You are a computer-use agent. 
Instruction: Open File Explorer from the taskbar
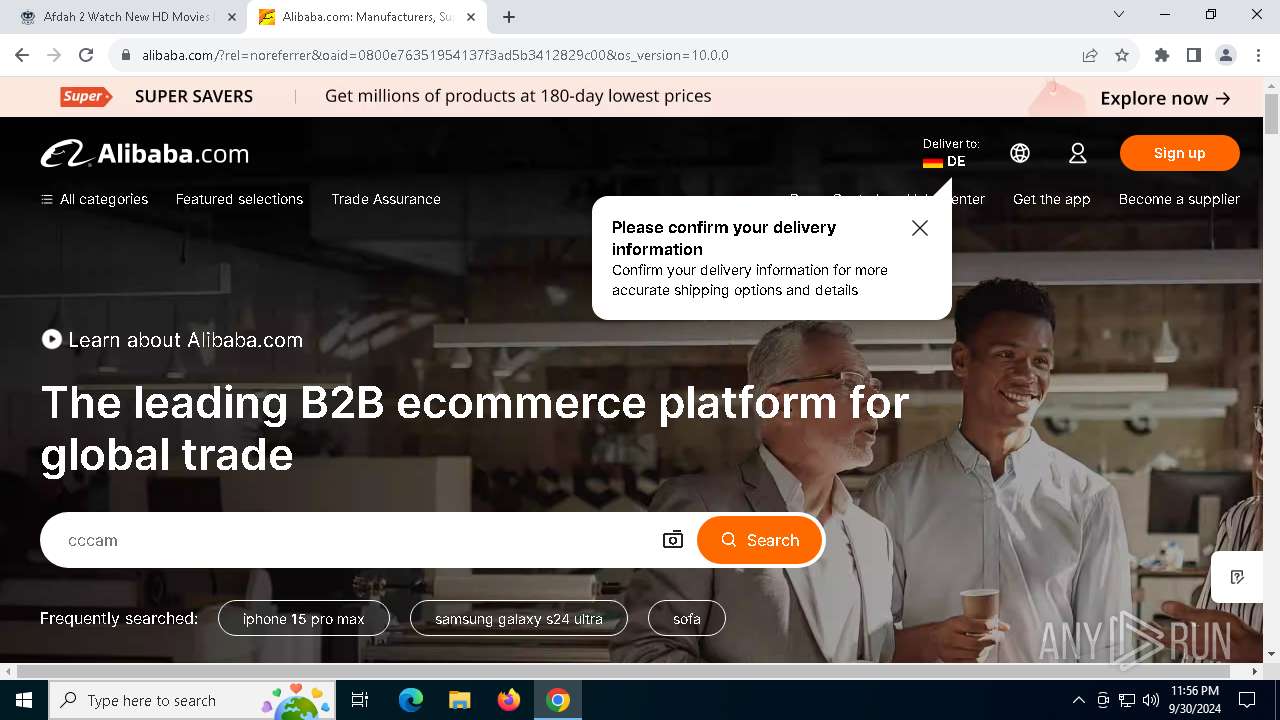pos(459,700)
